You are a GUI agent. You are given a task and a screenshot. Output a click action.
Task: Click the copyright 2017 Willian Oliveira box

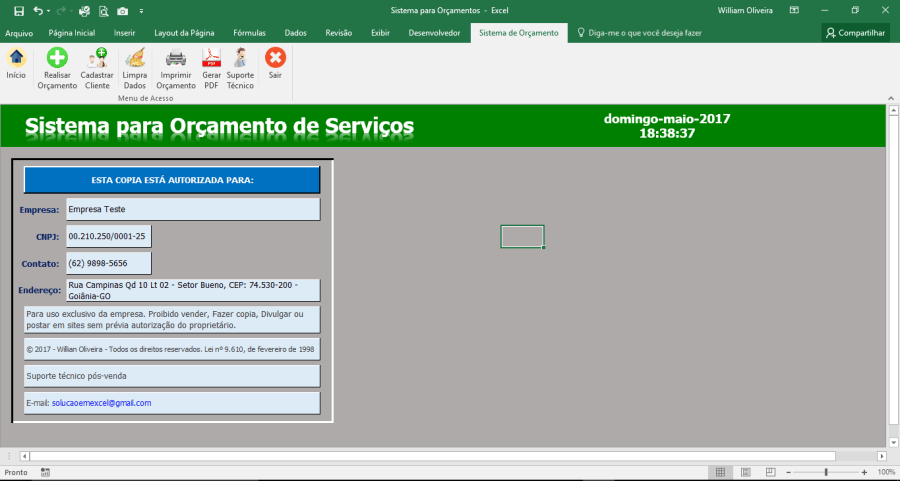click(172, 349)
